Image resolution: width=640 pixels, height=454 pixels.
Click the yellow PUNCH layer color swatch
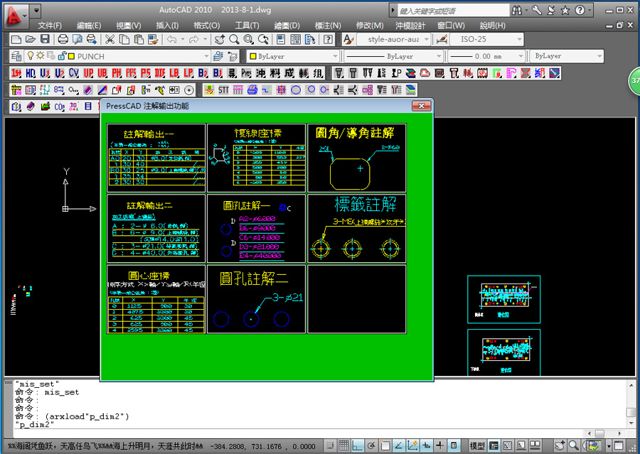point(71,56)
